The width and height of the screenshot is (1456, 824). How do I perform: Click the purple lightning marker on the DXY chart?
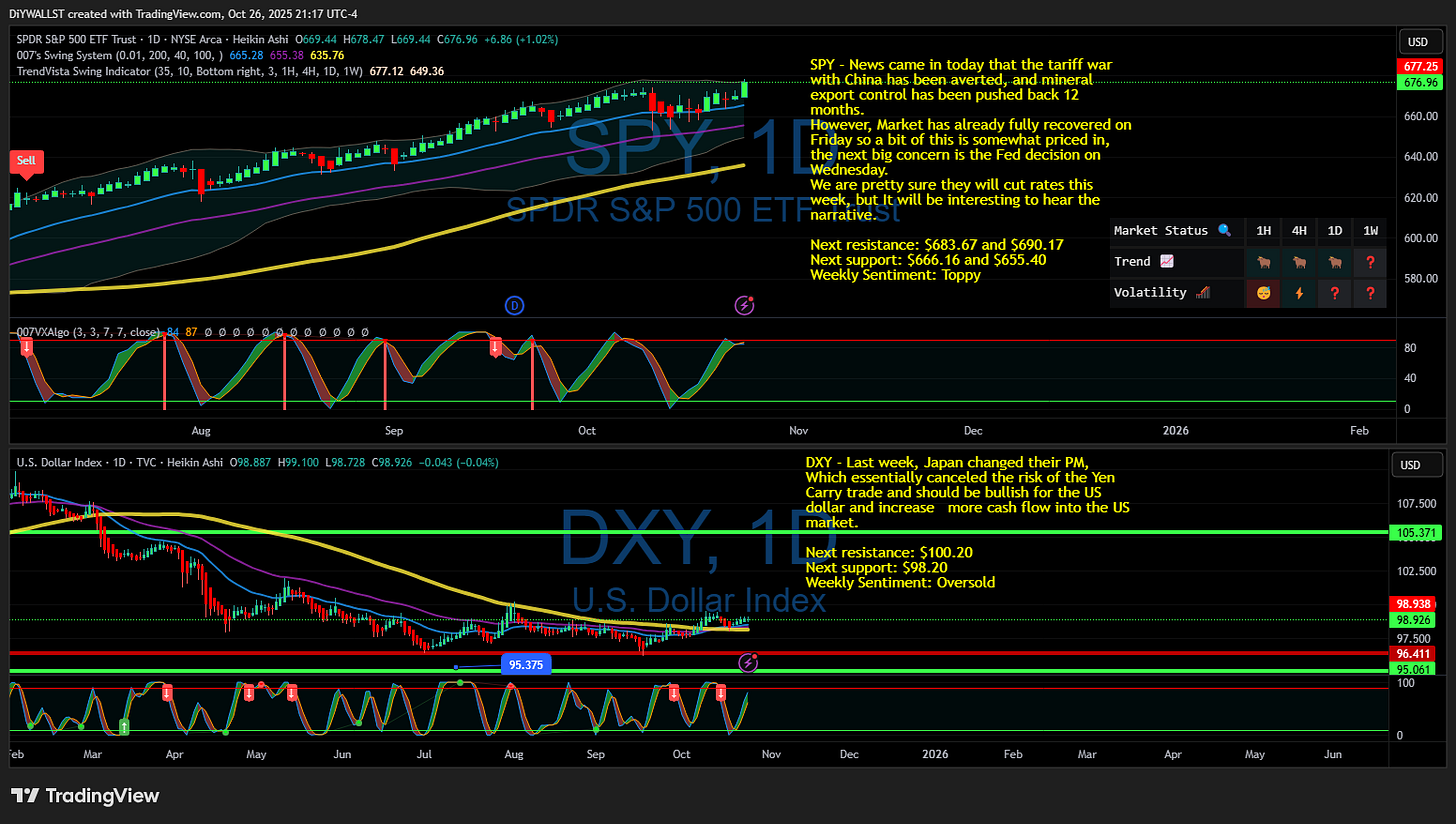point(748,662)
